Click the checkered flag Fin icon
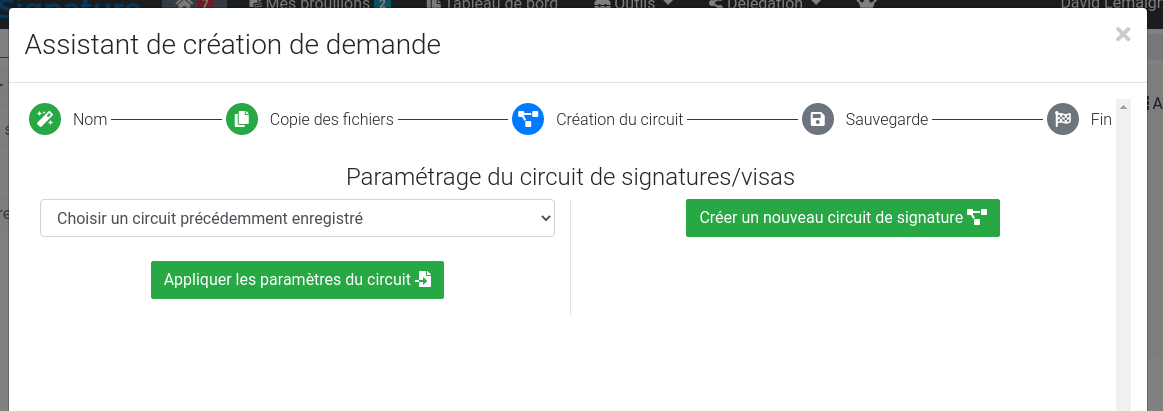This screenshot has height=411, width=1163. [1062, 120]
